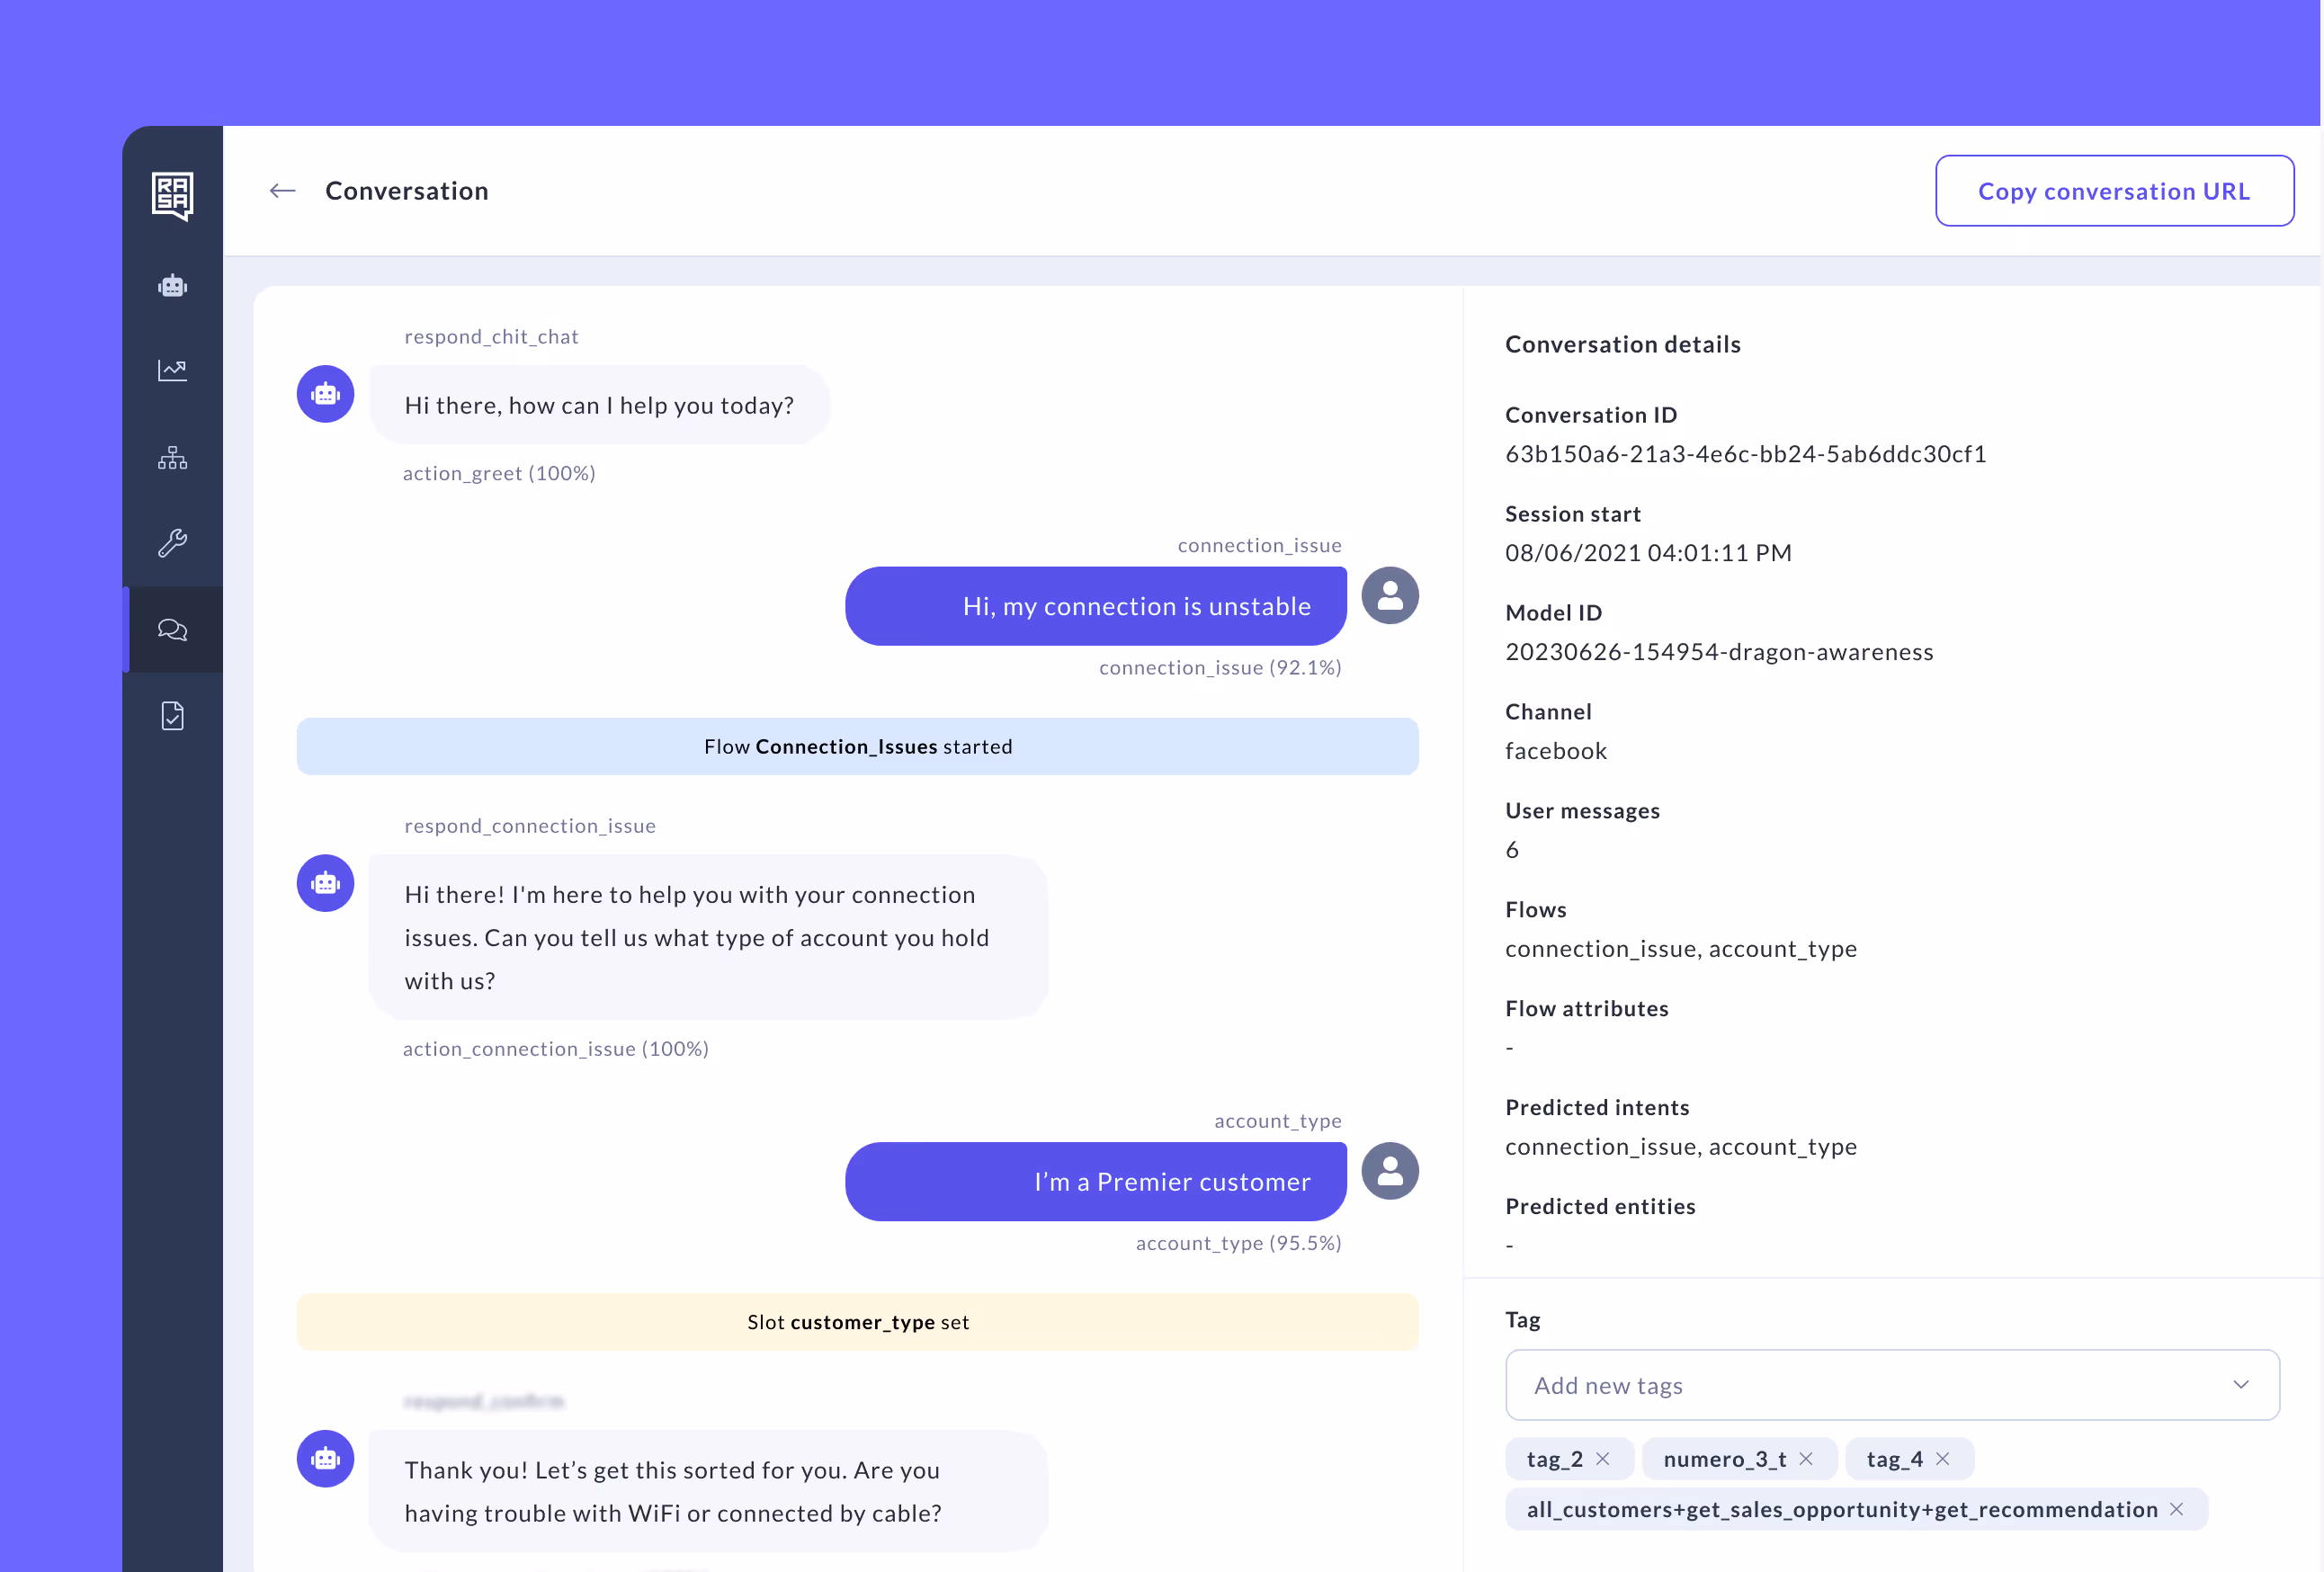Open the assistant robot sidebar icon
The height and width of the screenshot is (1572, 2324).
tap(172, 286)
